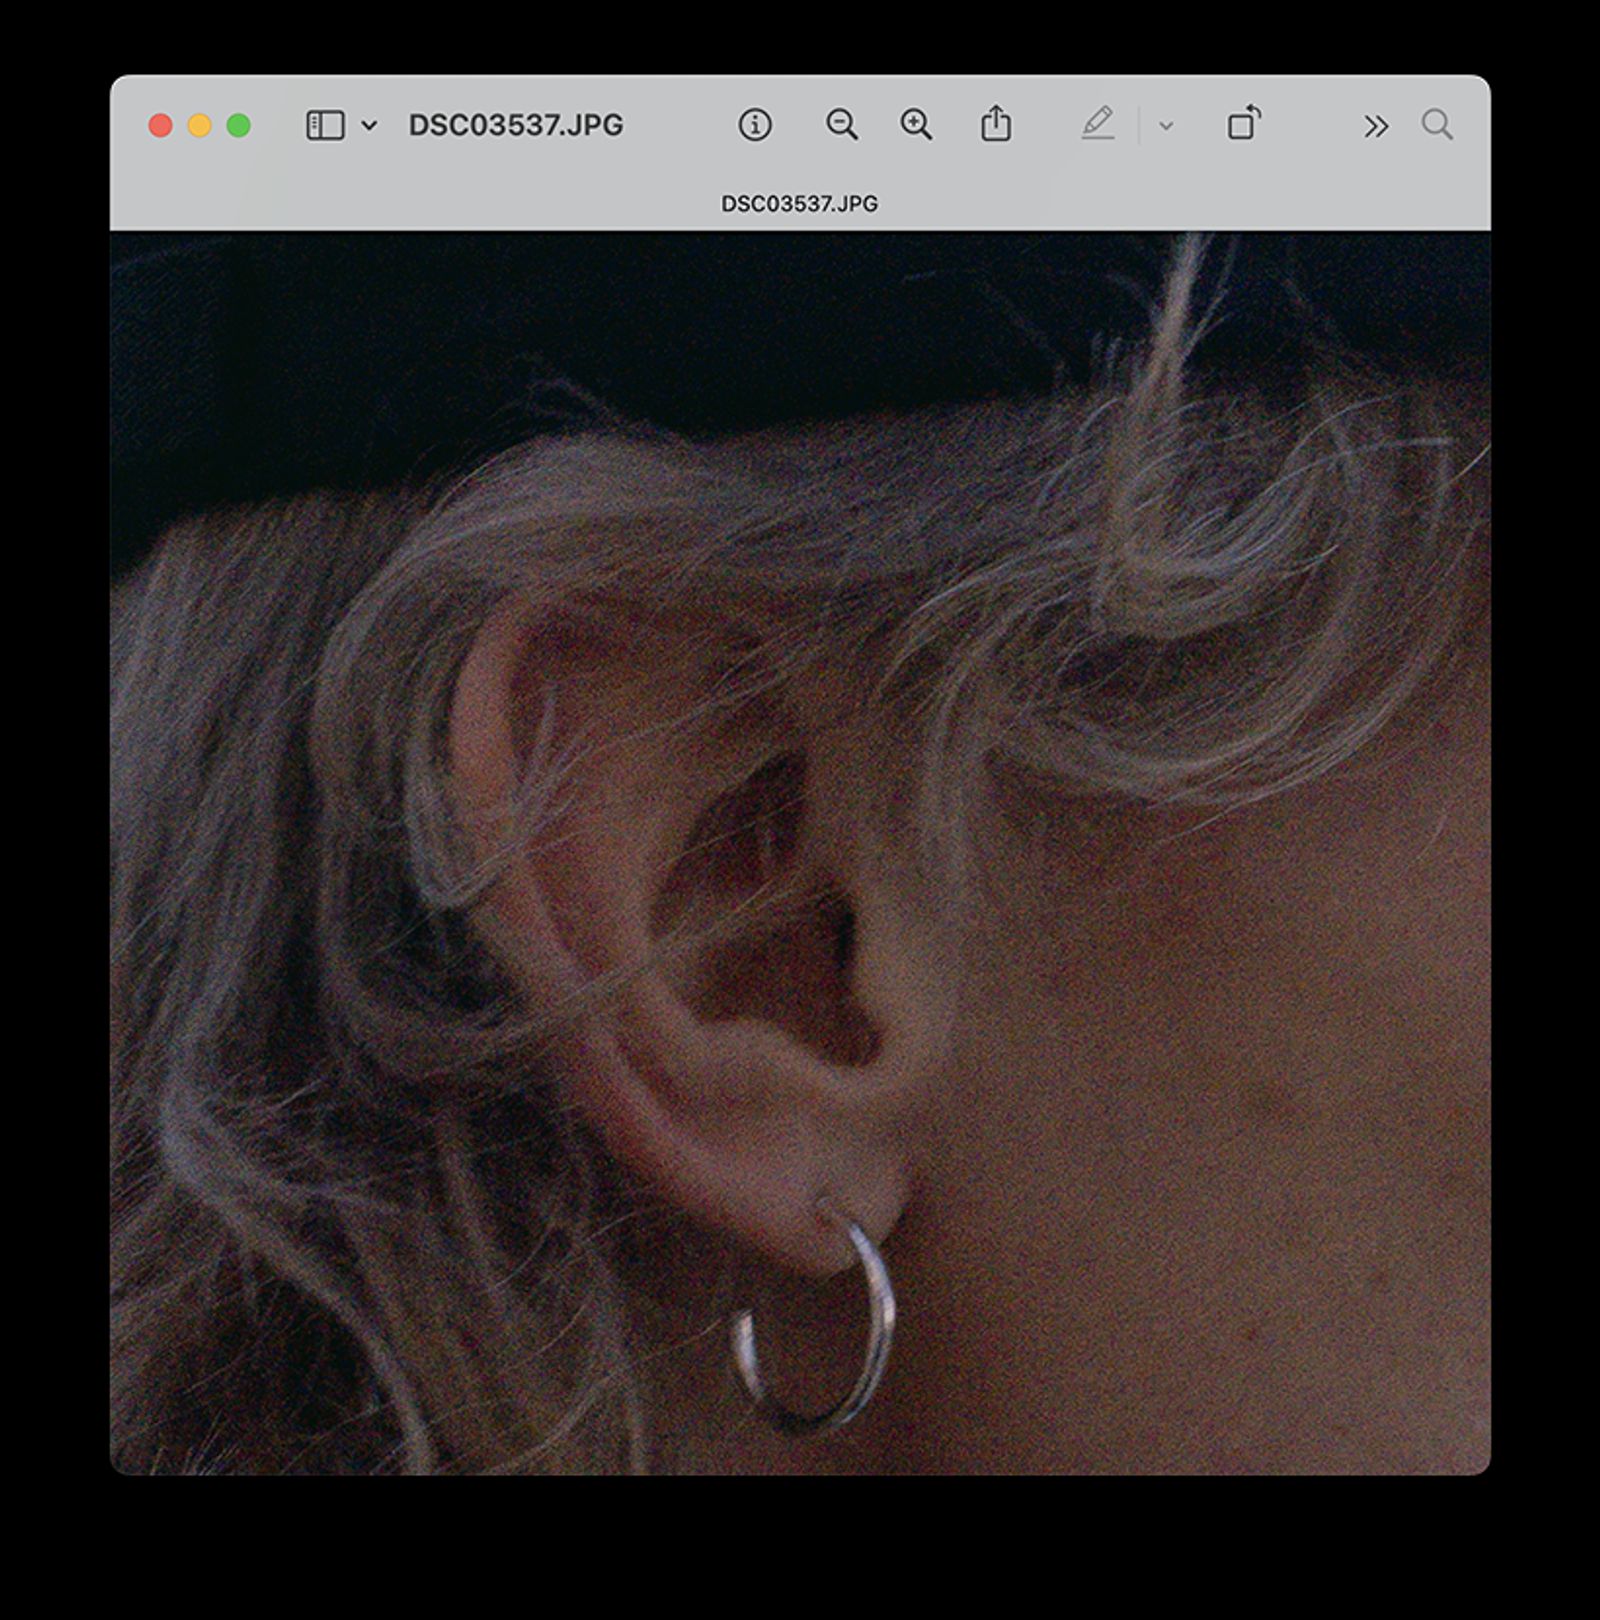
Task: Click the bold DSC03537.JPG window title
Action: [x=515, y=125]
